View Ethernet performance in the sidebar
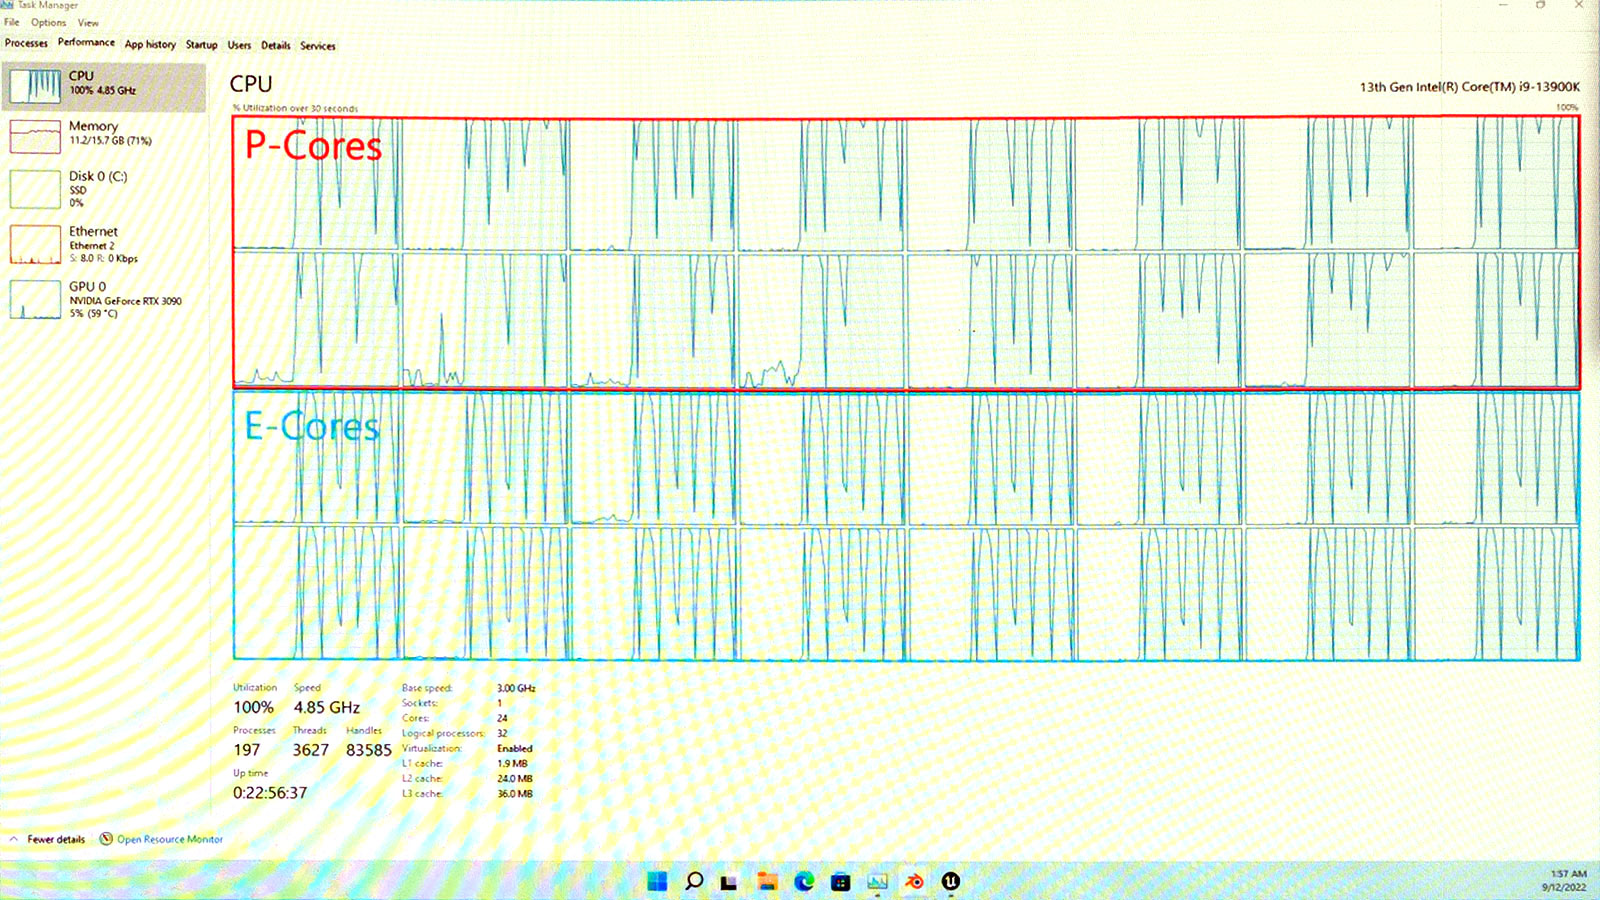The image size is (1600, 900). [105, 244]
